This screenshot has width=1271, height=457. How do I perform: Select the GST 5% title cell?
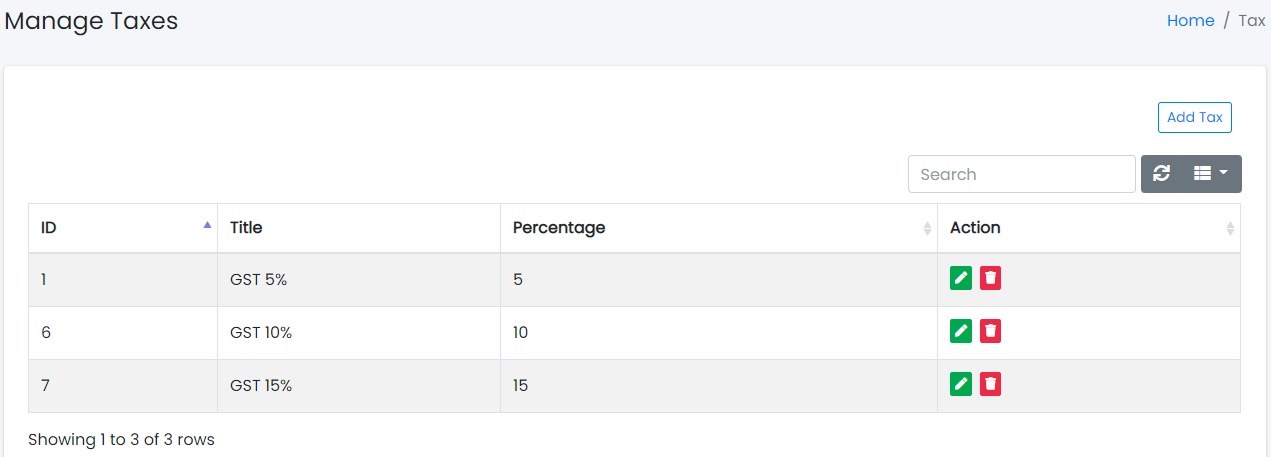click(x=258, y=280)
